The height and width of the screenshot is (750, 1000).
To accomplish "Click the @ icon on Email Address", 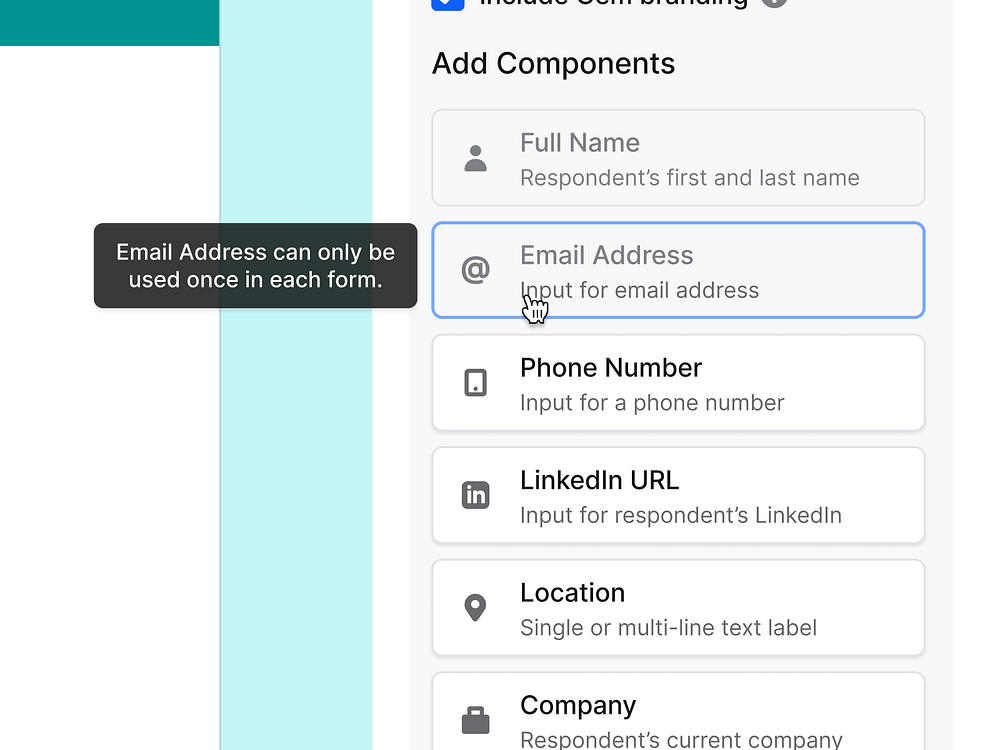I will pos(475,270).
